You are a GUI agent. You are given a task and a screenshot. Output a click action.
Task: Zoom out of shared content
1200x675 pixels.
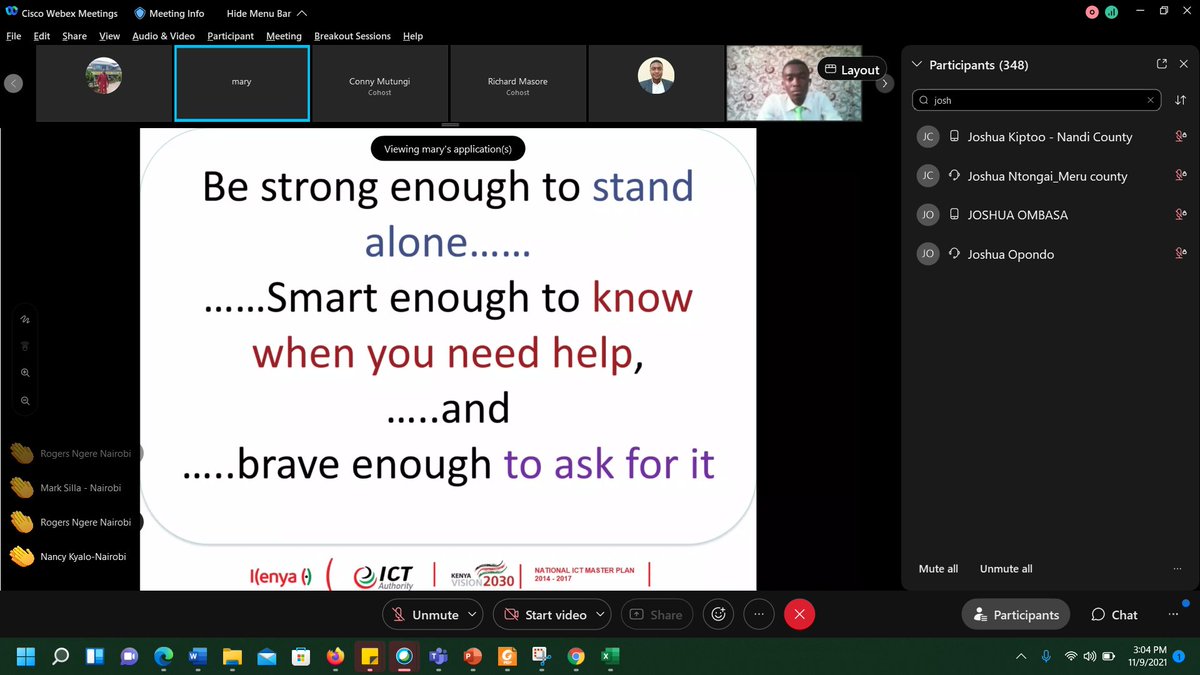[25, 400]
